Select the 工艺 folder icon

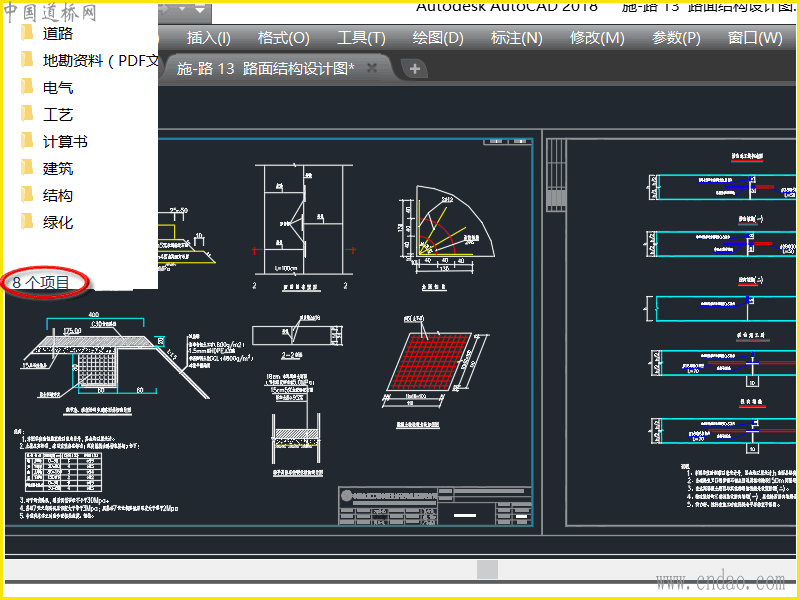click(x=27, y=114)
